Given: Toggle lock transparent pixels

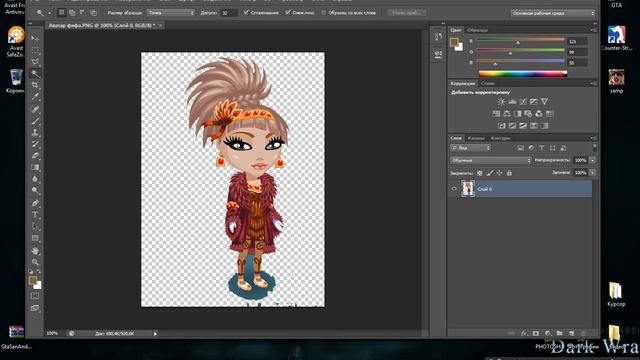Looking at the screenshot, I should [480, 173].
